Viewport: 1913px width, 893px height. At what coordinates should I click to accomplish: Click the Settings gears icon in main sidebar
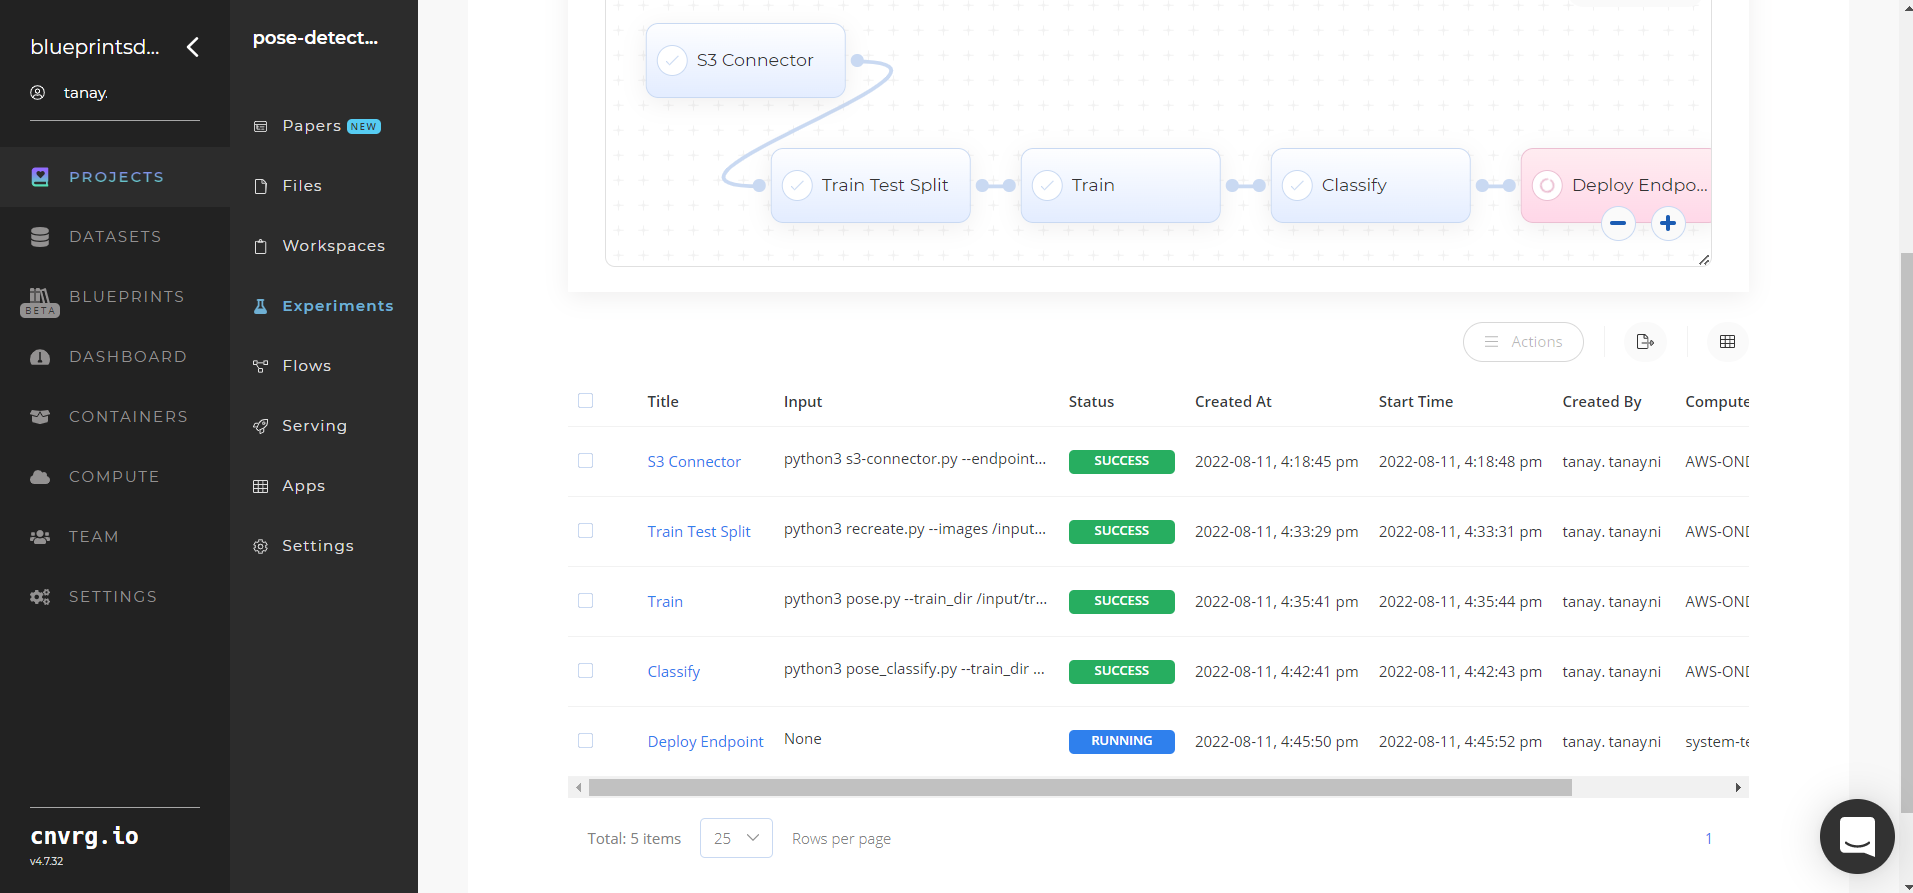(x=40, y=597)
